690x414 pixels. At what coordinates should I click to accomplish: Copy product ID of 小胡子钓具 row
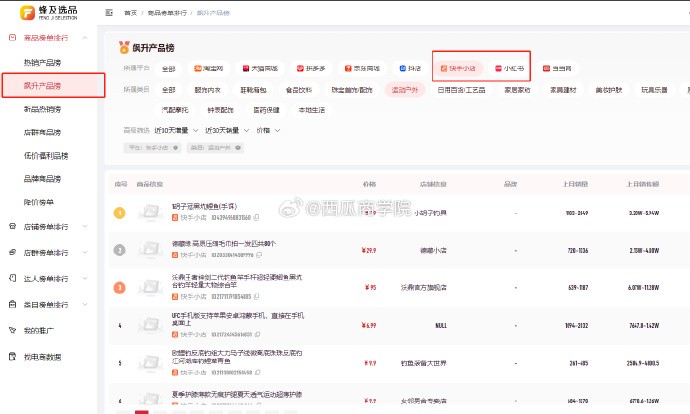tap(256, 217)
